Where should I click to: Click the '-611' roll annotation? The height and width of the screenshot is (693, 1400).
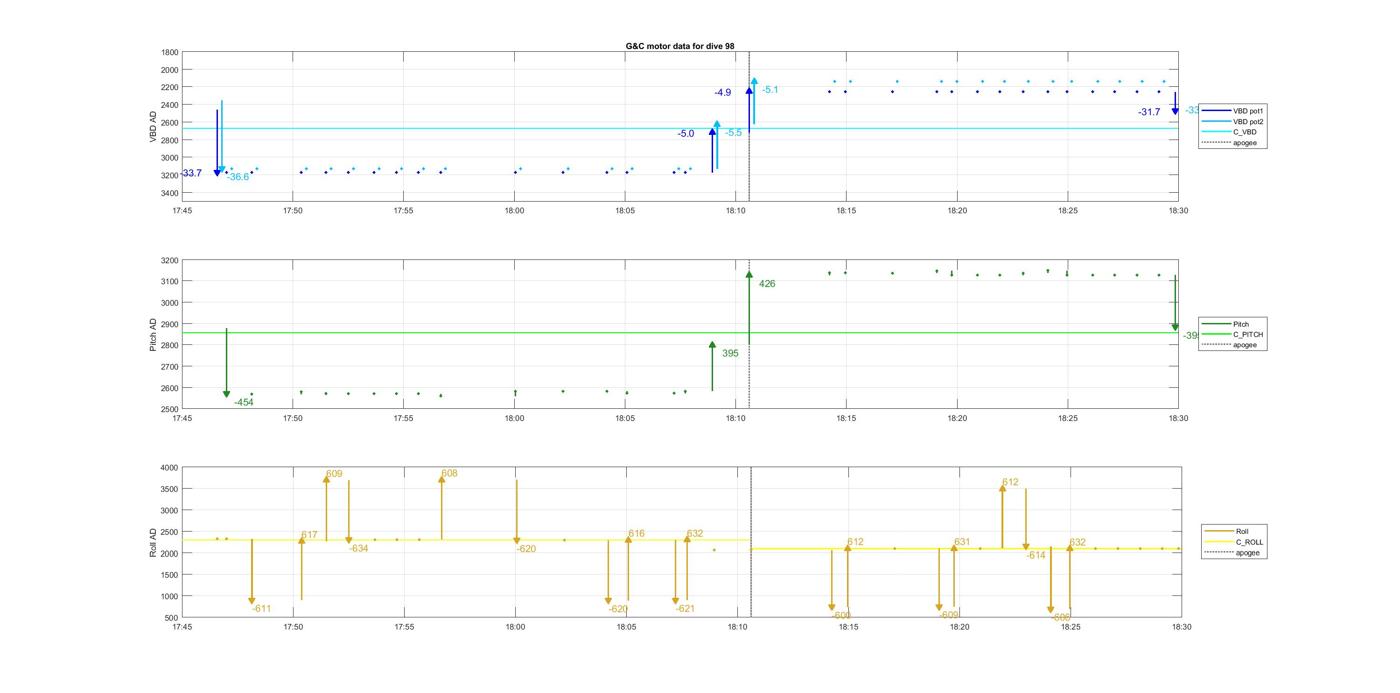(x=262, y=609)
